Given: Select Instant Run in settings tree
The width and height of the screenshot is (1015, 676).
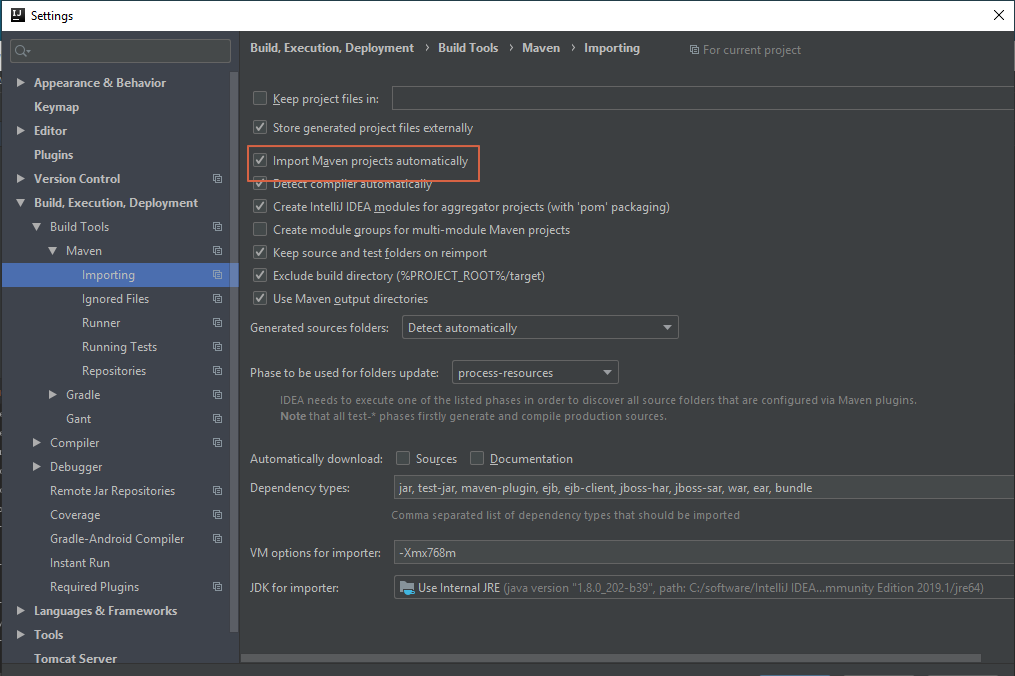Looking at the screenshot, I should 80,563.
